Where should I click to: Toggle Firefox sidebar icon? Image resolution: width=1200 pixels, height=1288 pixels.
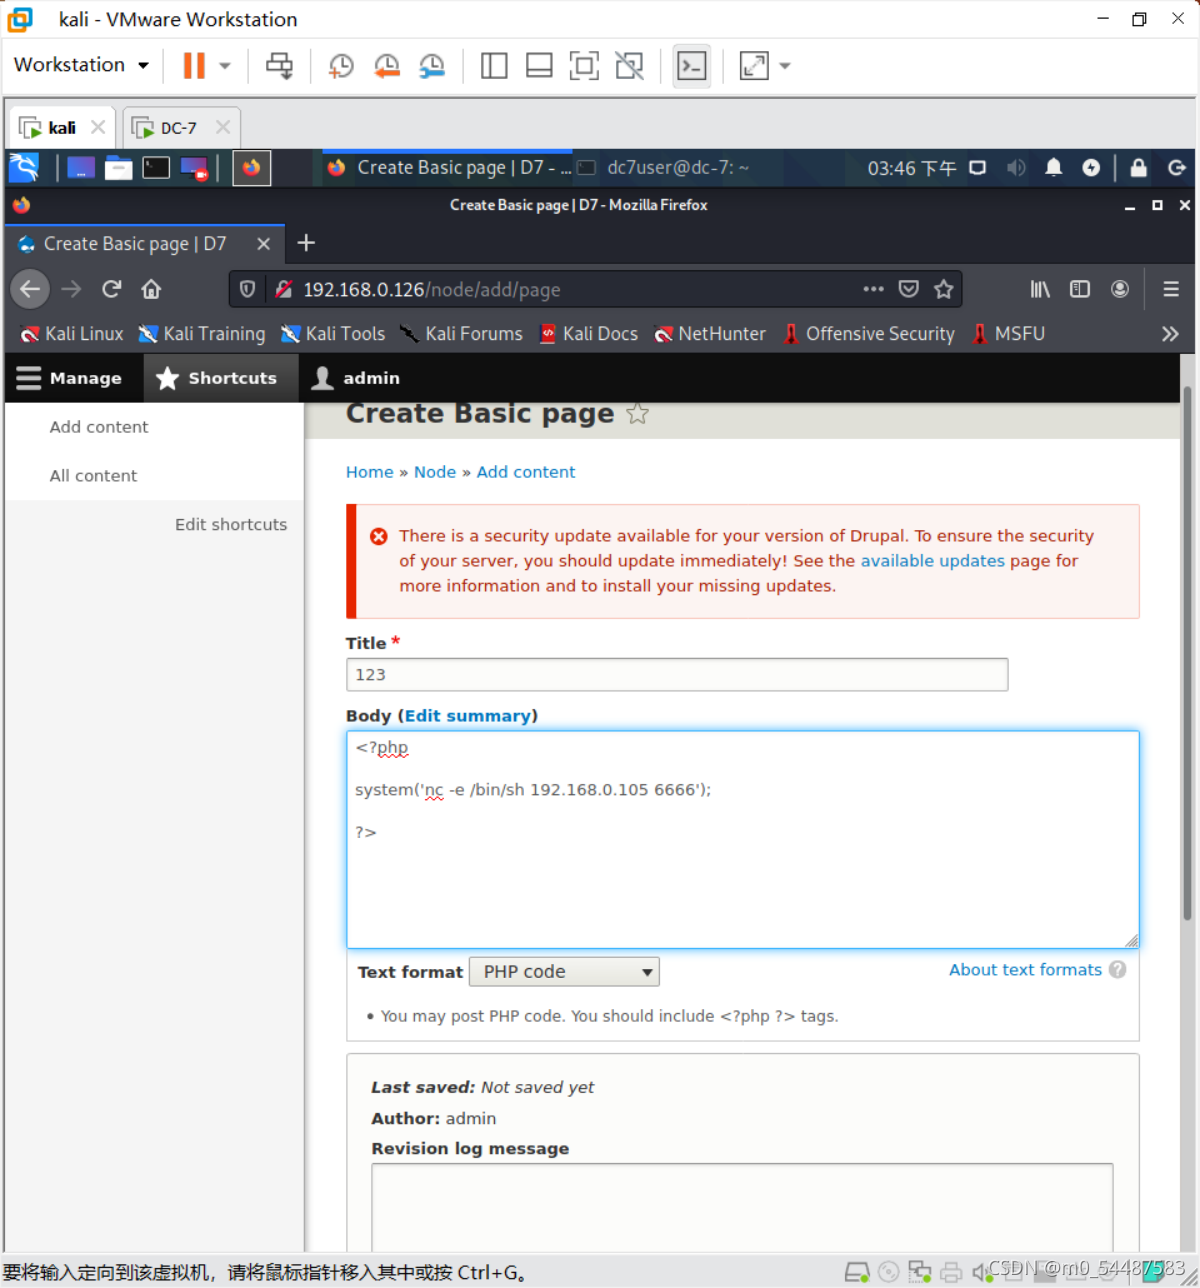click(x=1080, y=289)
